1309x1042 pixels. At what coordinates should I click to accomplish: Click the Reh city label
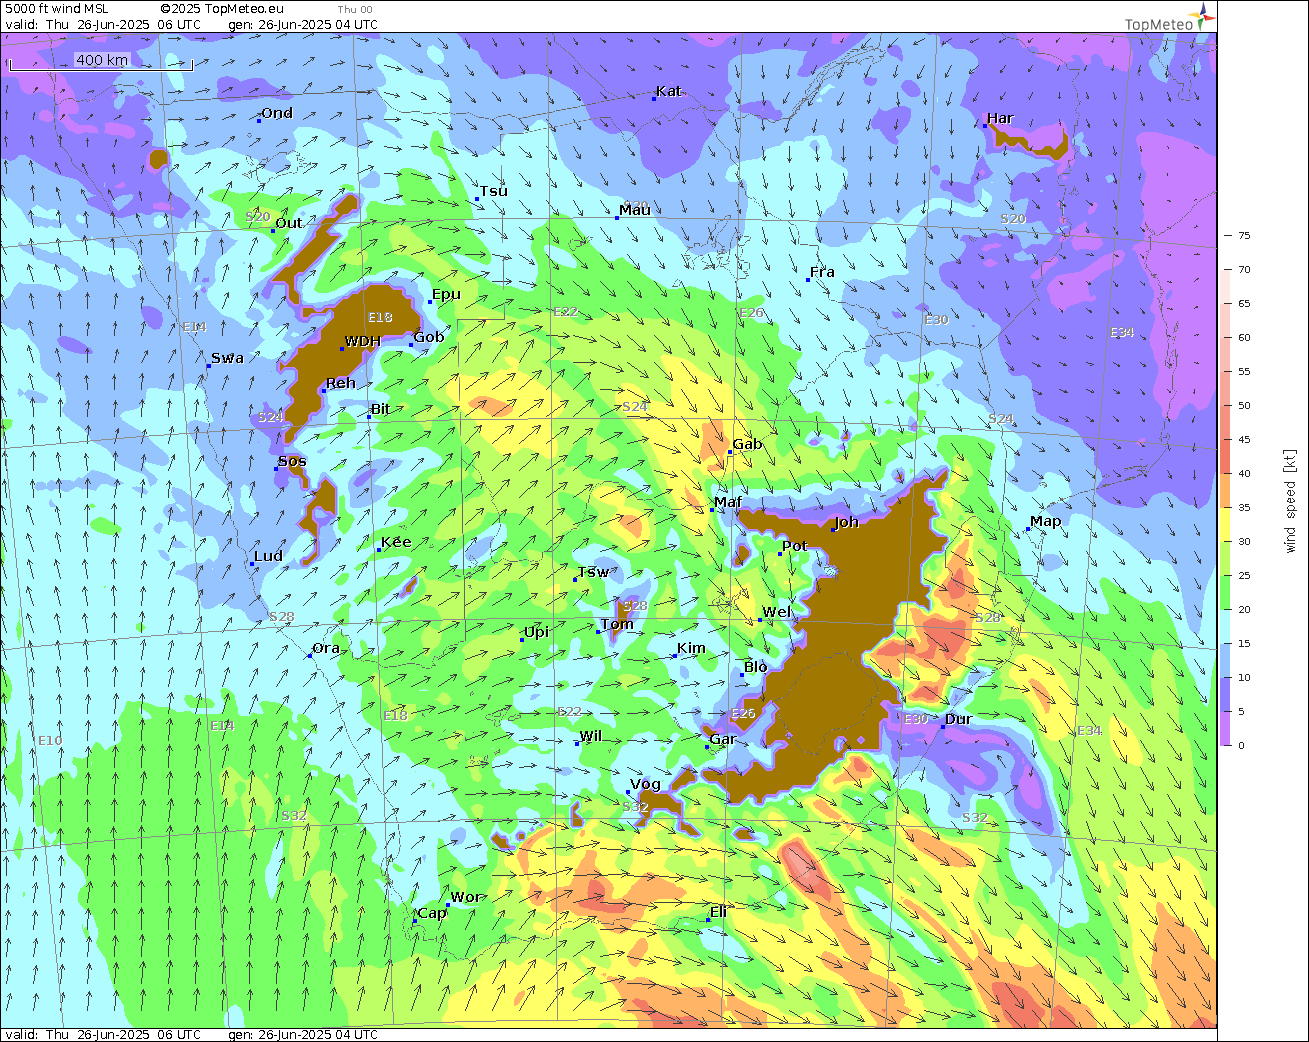click(x=341, y=383)
